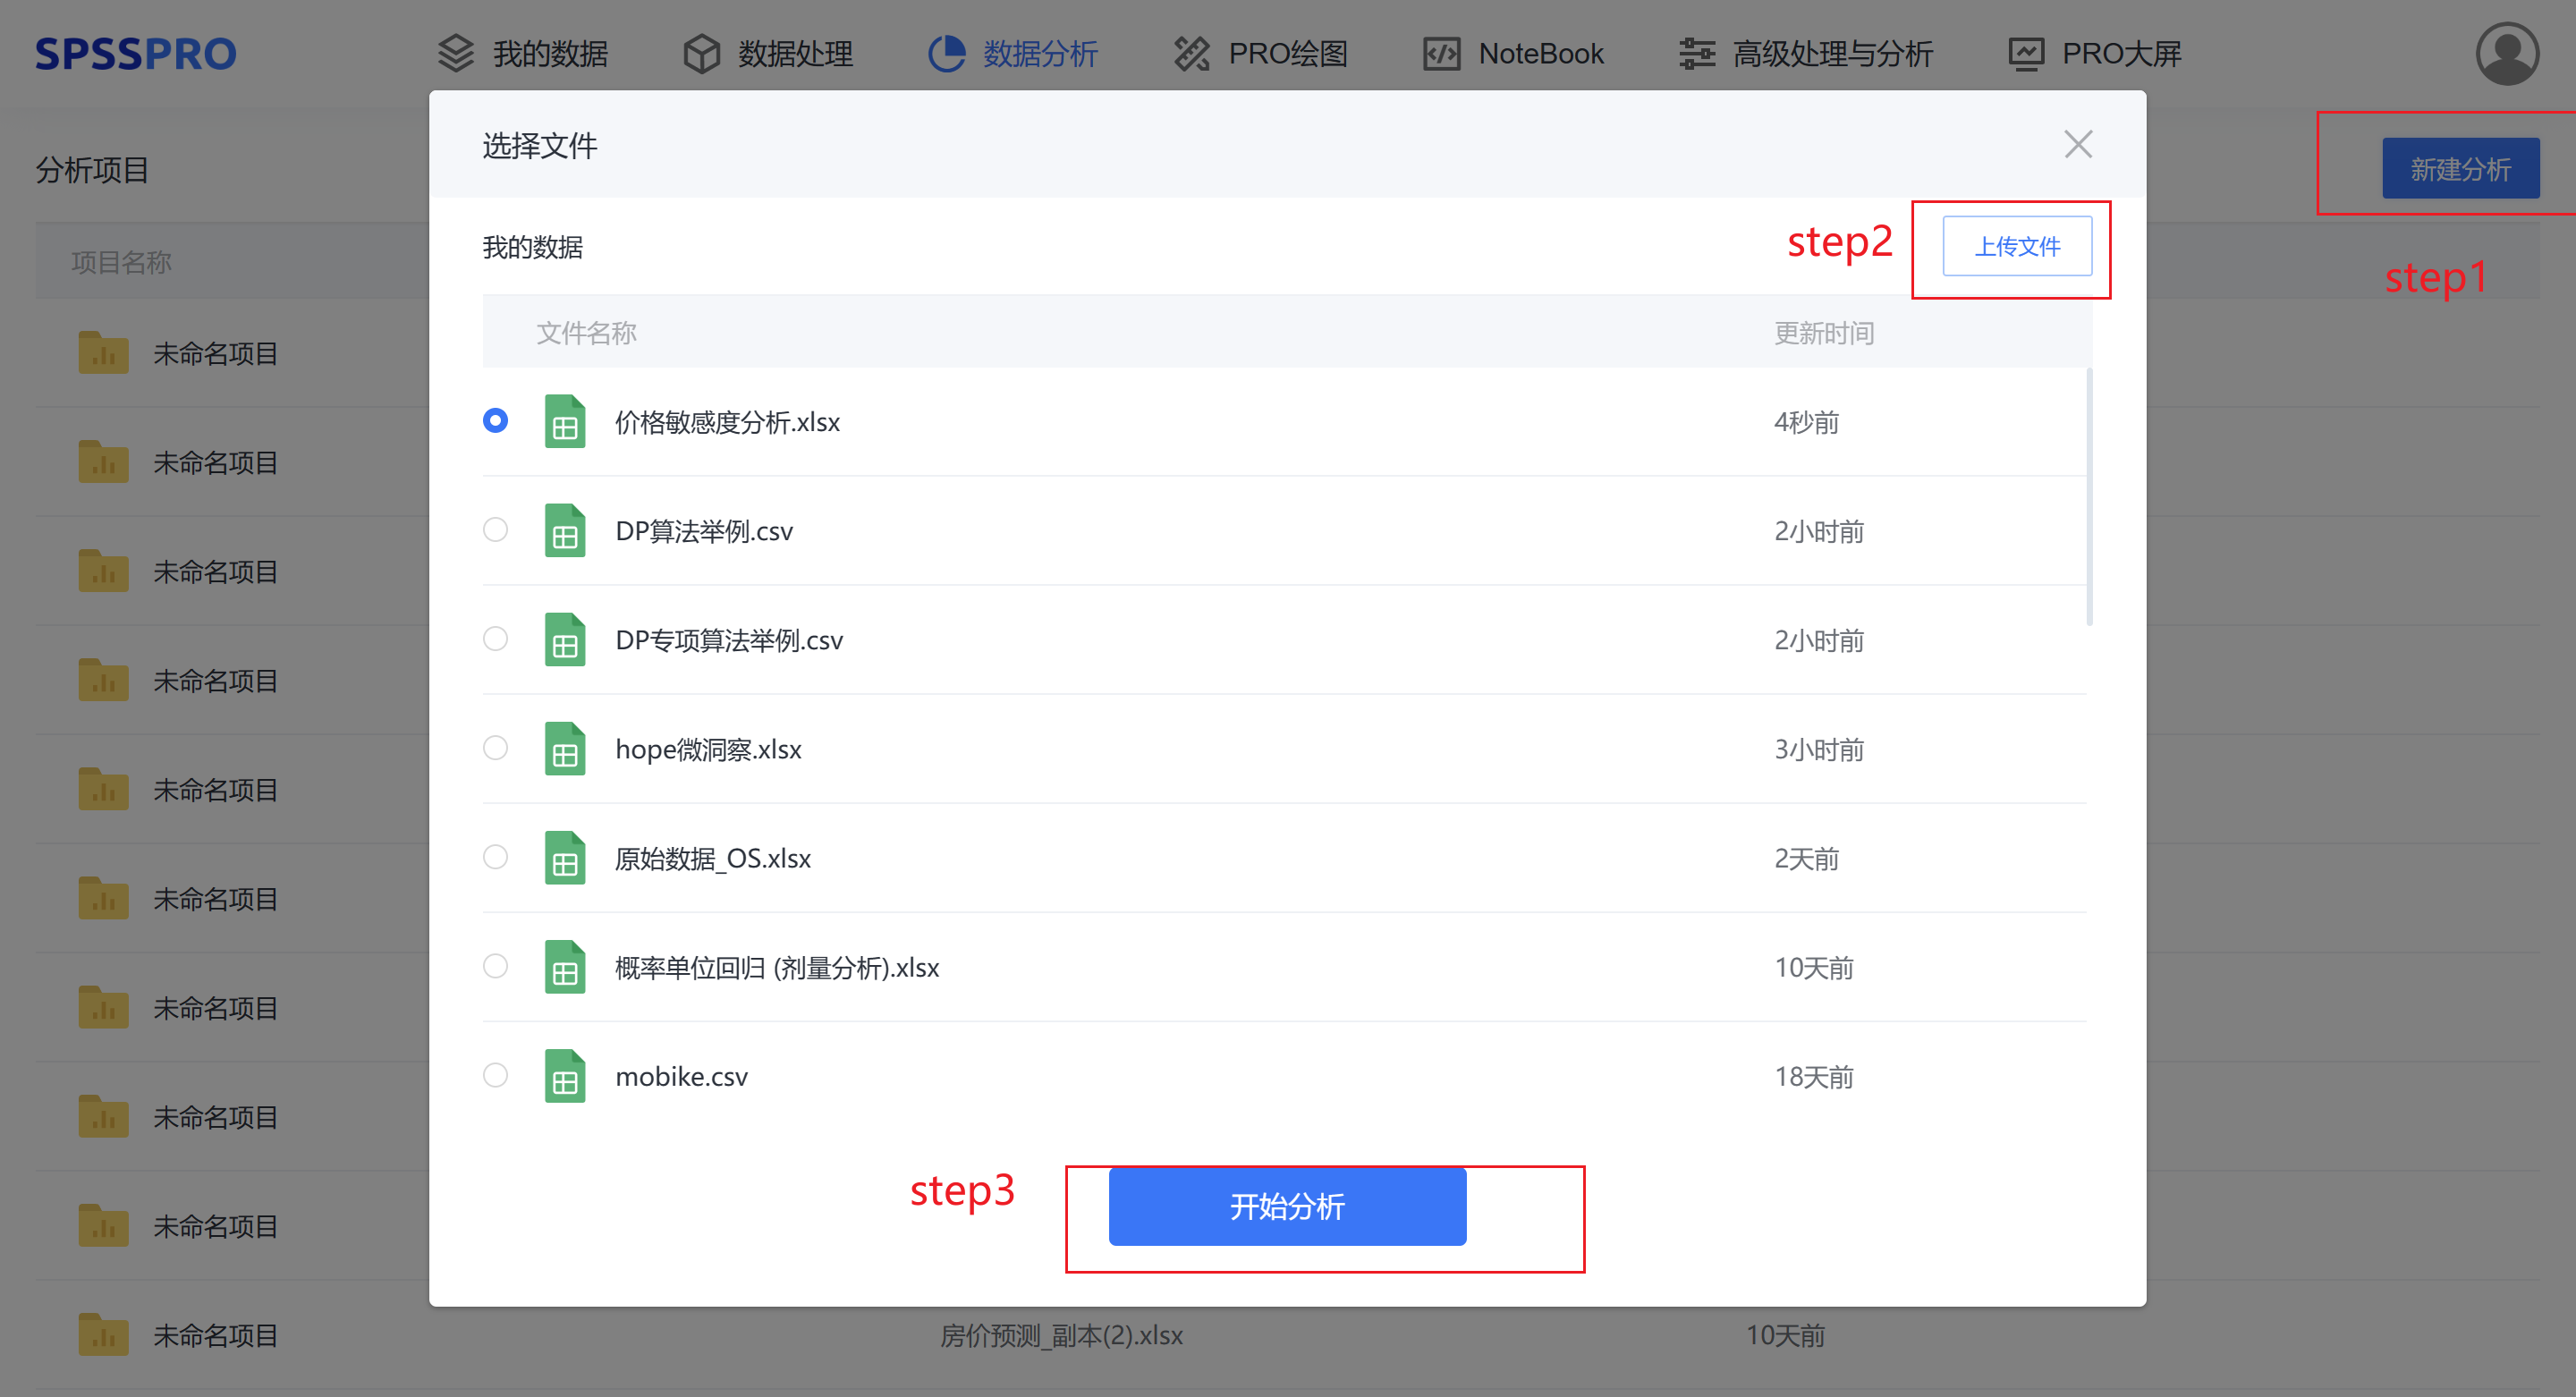The image size is (2576, 1397).
Task: Click the 高级处理与分析 sliders icon
Action: click(x=1696, y=54)
